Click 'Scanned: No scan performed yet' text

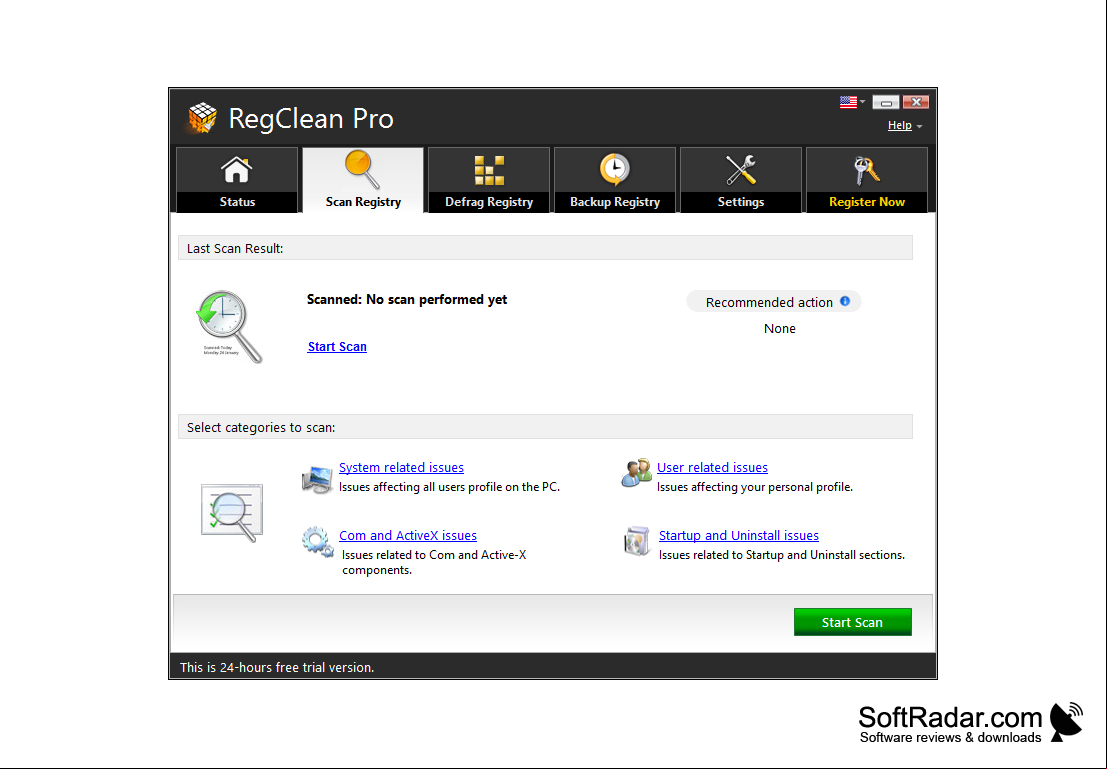[x=407, y=299]
